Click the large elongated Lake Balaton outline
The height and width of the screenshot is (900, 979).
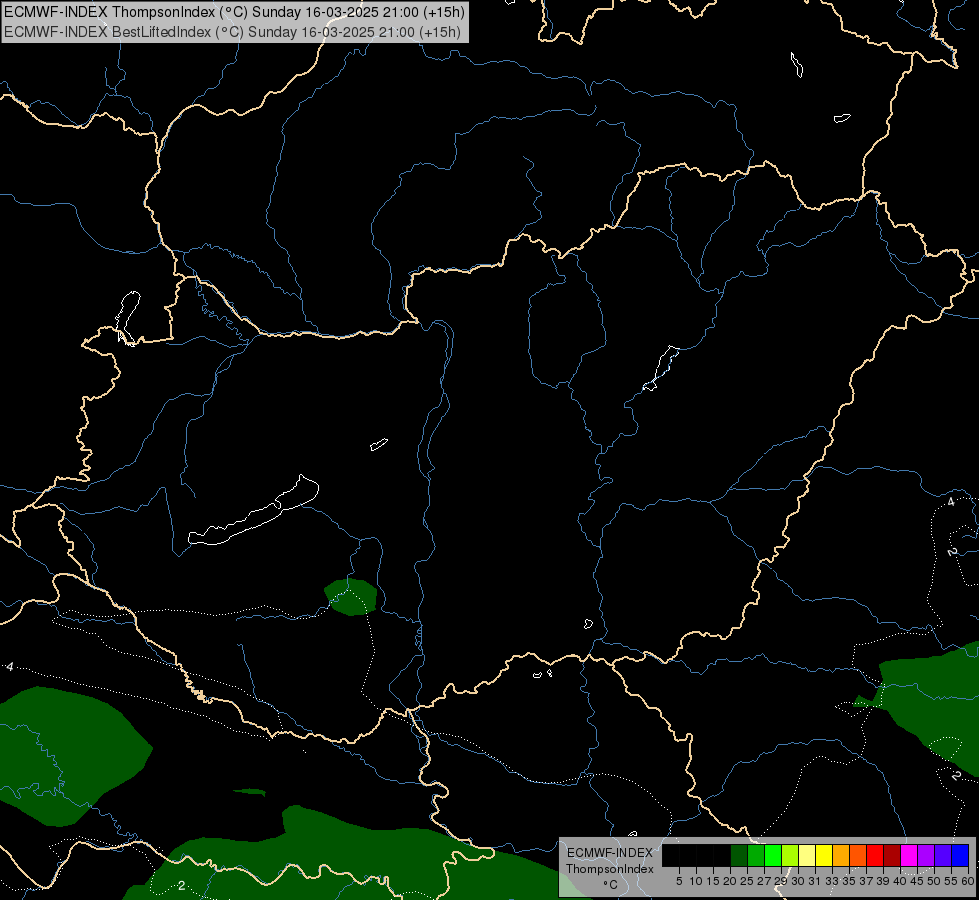(254, 511)
